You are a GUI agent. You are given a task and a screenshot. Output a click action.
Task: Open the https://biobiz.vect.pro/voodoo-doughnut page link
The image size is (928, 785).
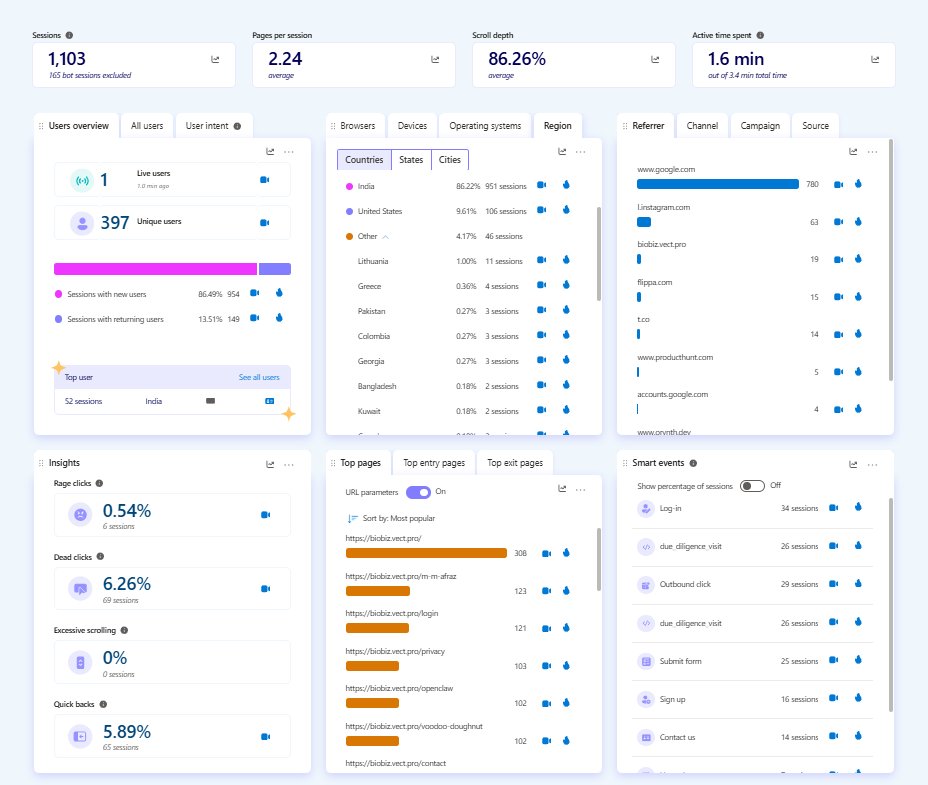tap(414, 726)
